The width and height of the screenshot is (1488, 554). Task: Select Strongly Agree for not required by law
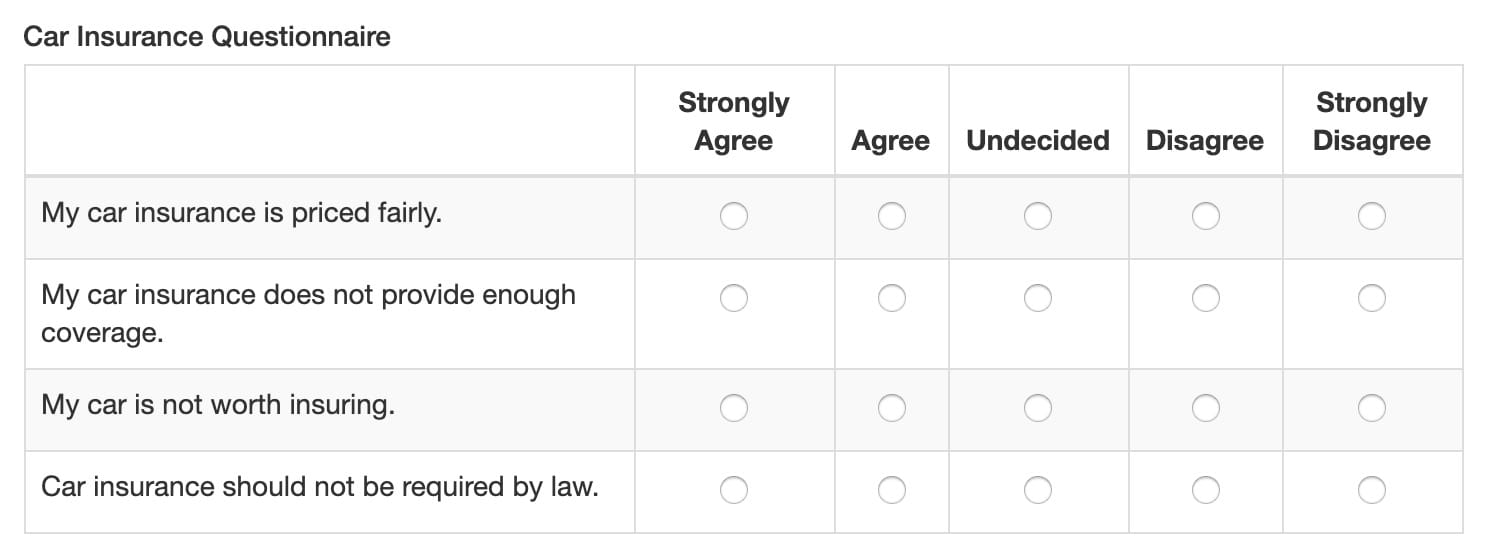click(734, 490)
